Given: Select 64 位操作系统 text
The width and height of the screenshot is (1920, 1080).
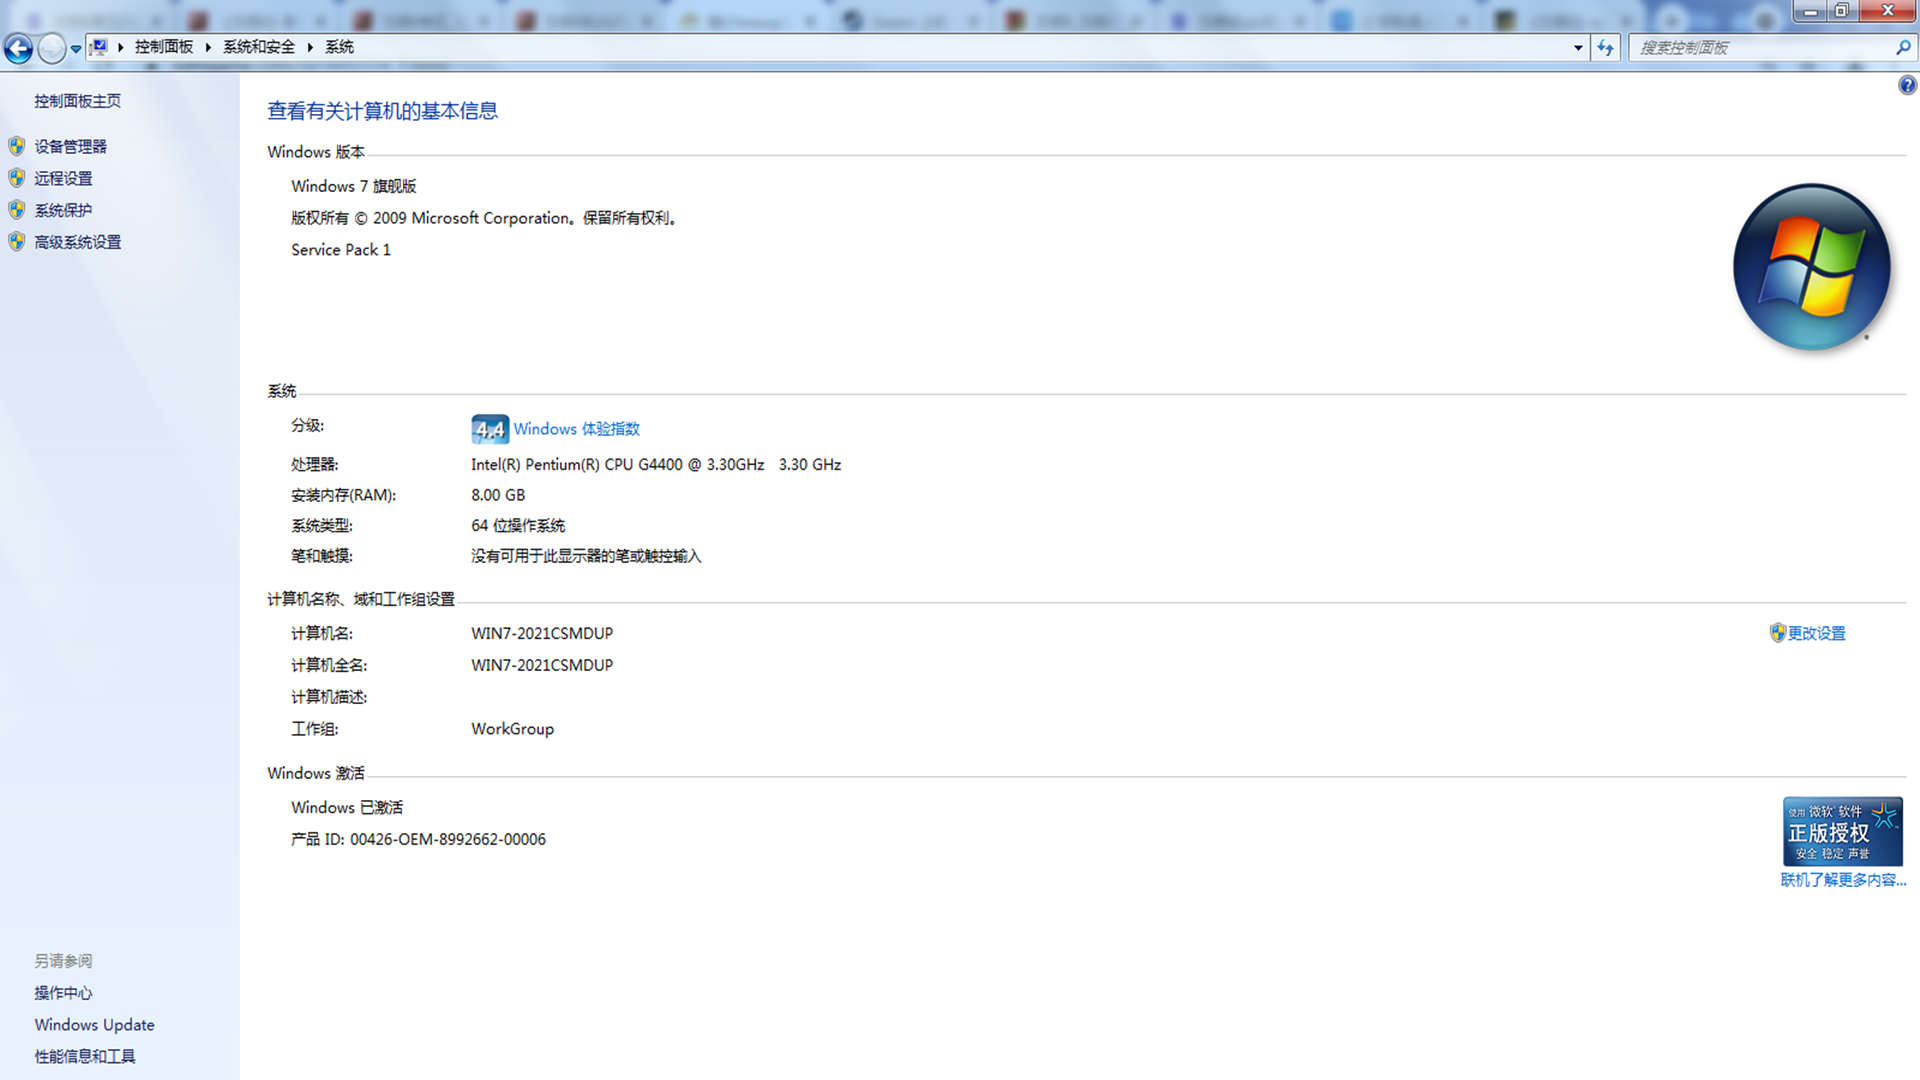Looking at the screenshot, I should [518, 526].
